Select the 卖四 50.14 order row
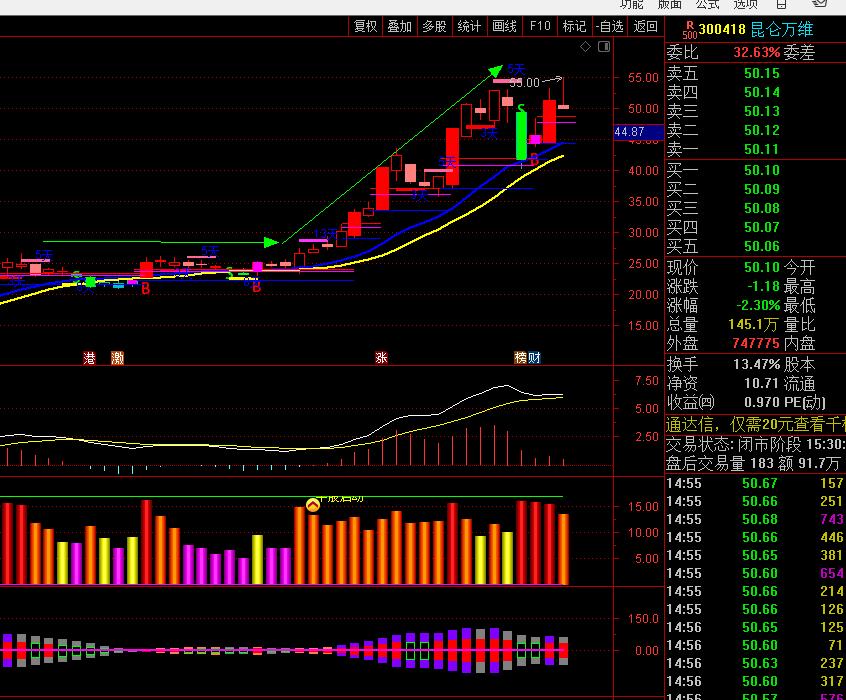The width and height of the screenshot is (846, 700). click(755, 92)
